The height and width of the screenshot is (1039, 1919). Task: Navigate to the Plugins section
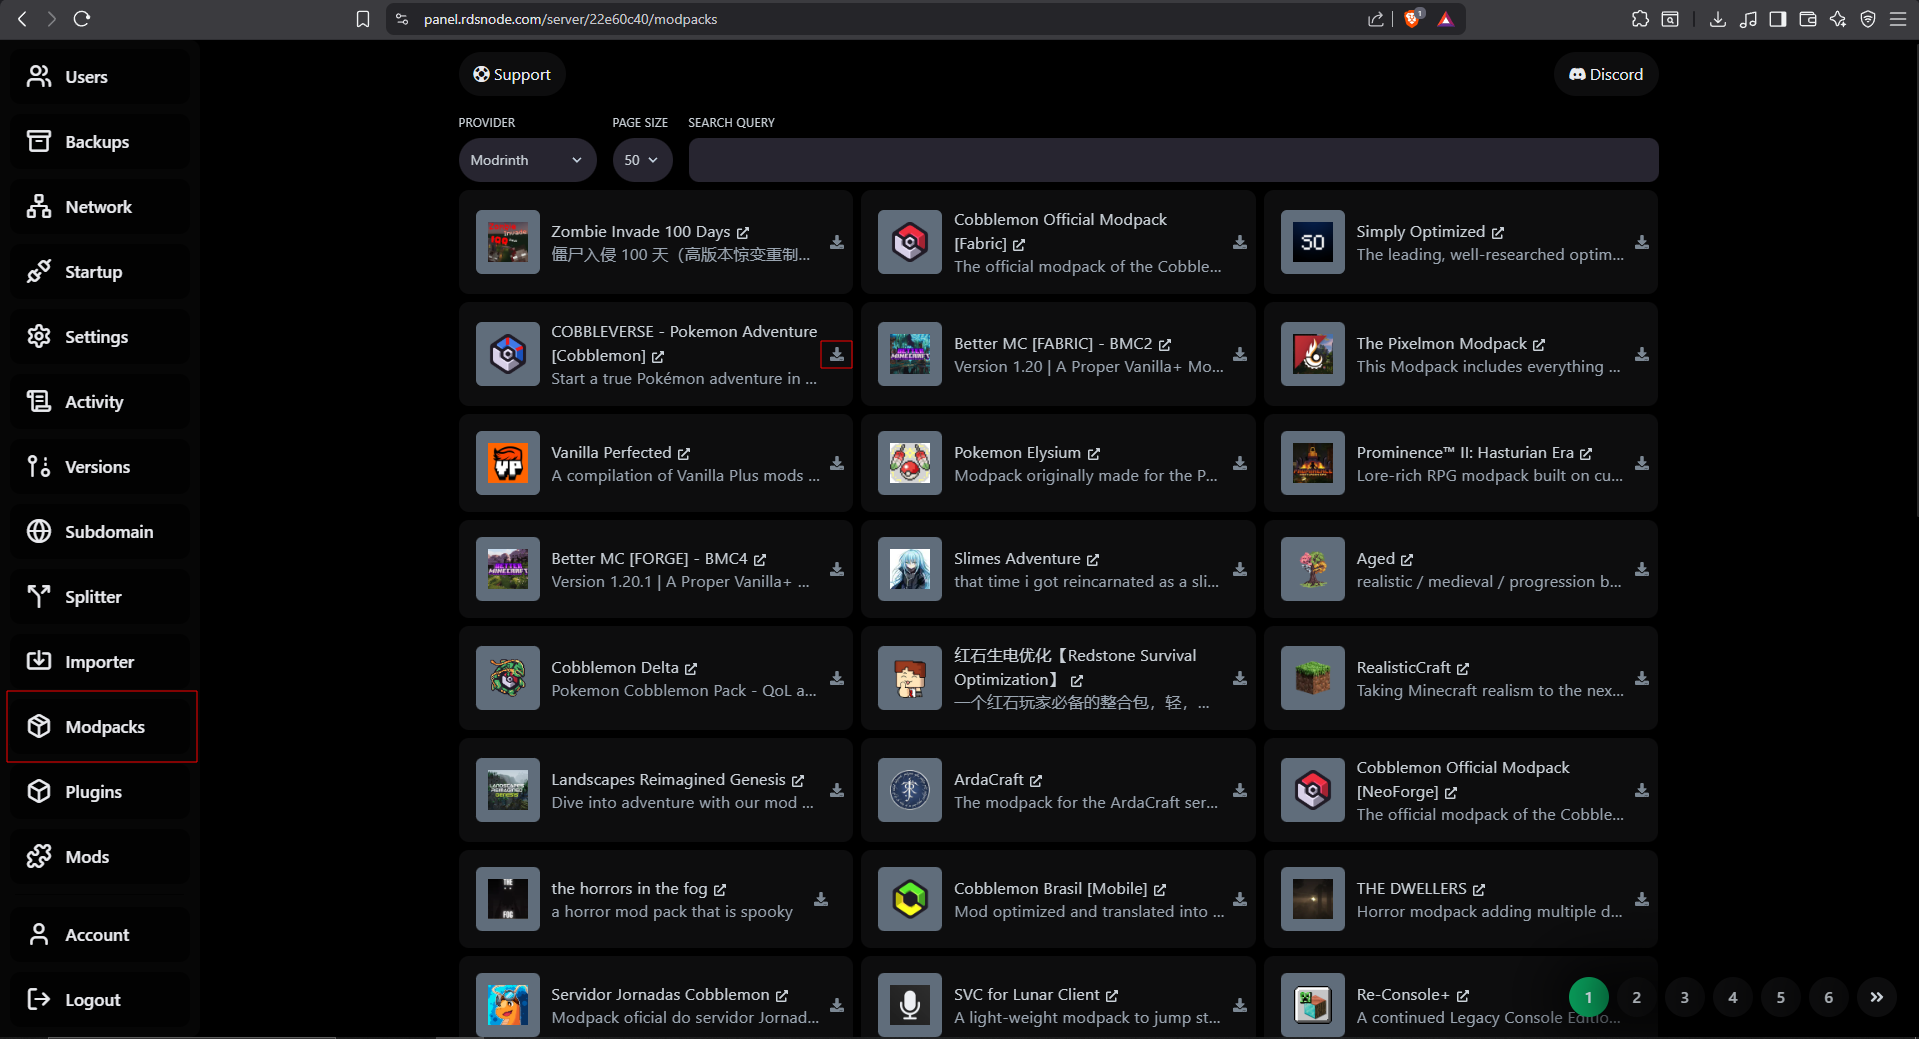click(x=93, y=791)
